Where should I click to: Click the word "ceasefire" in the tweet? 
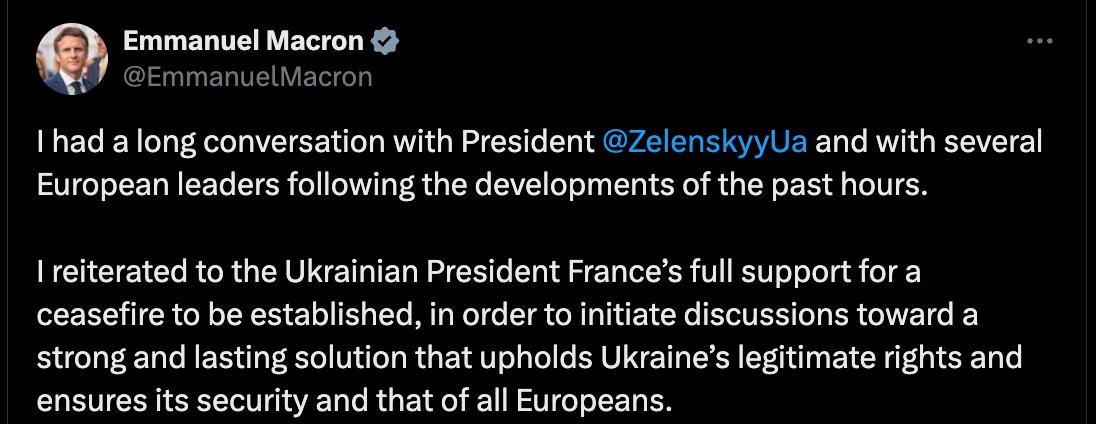click(x=98, y=315)
